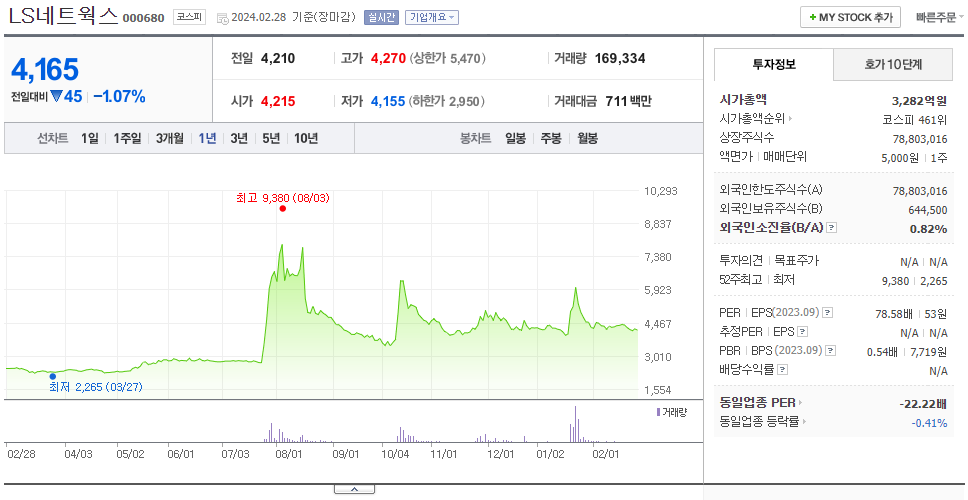Click the purple 거래량 legend marker

point(658,412)
